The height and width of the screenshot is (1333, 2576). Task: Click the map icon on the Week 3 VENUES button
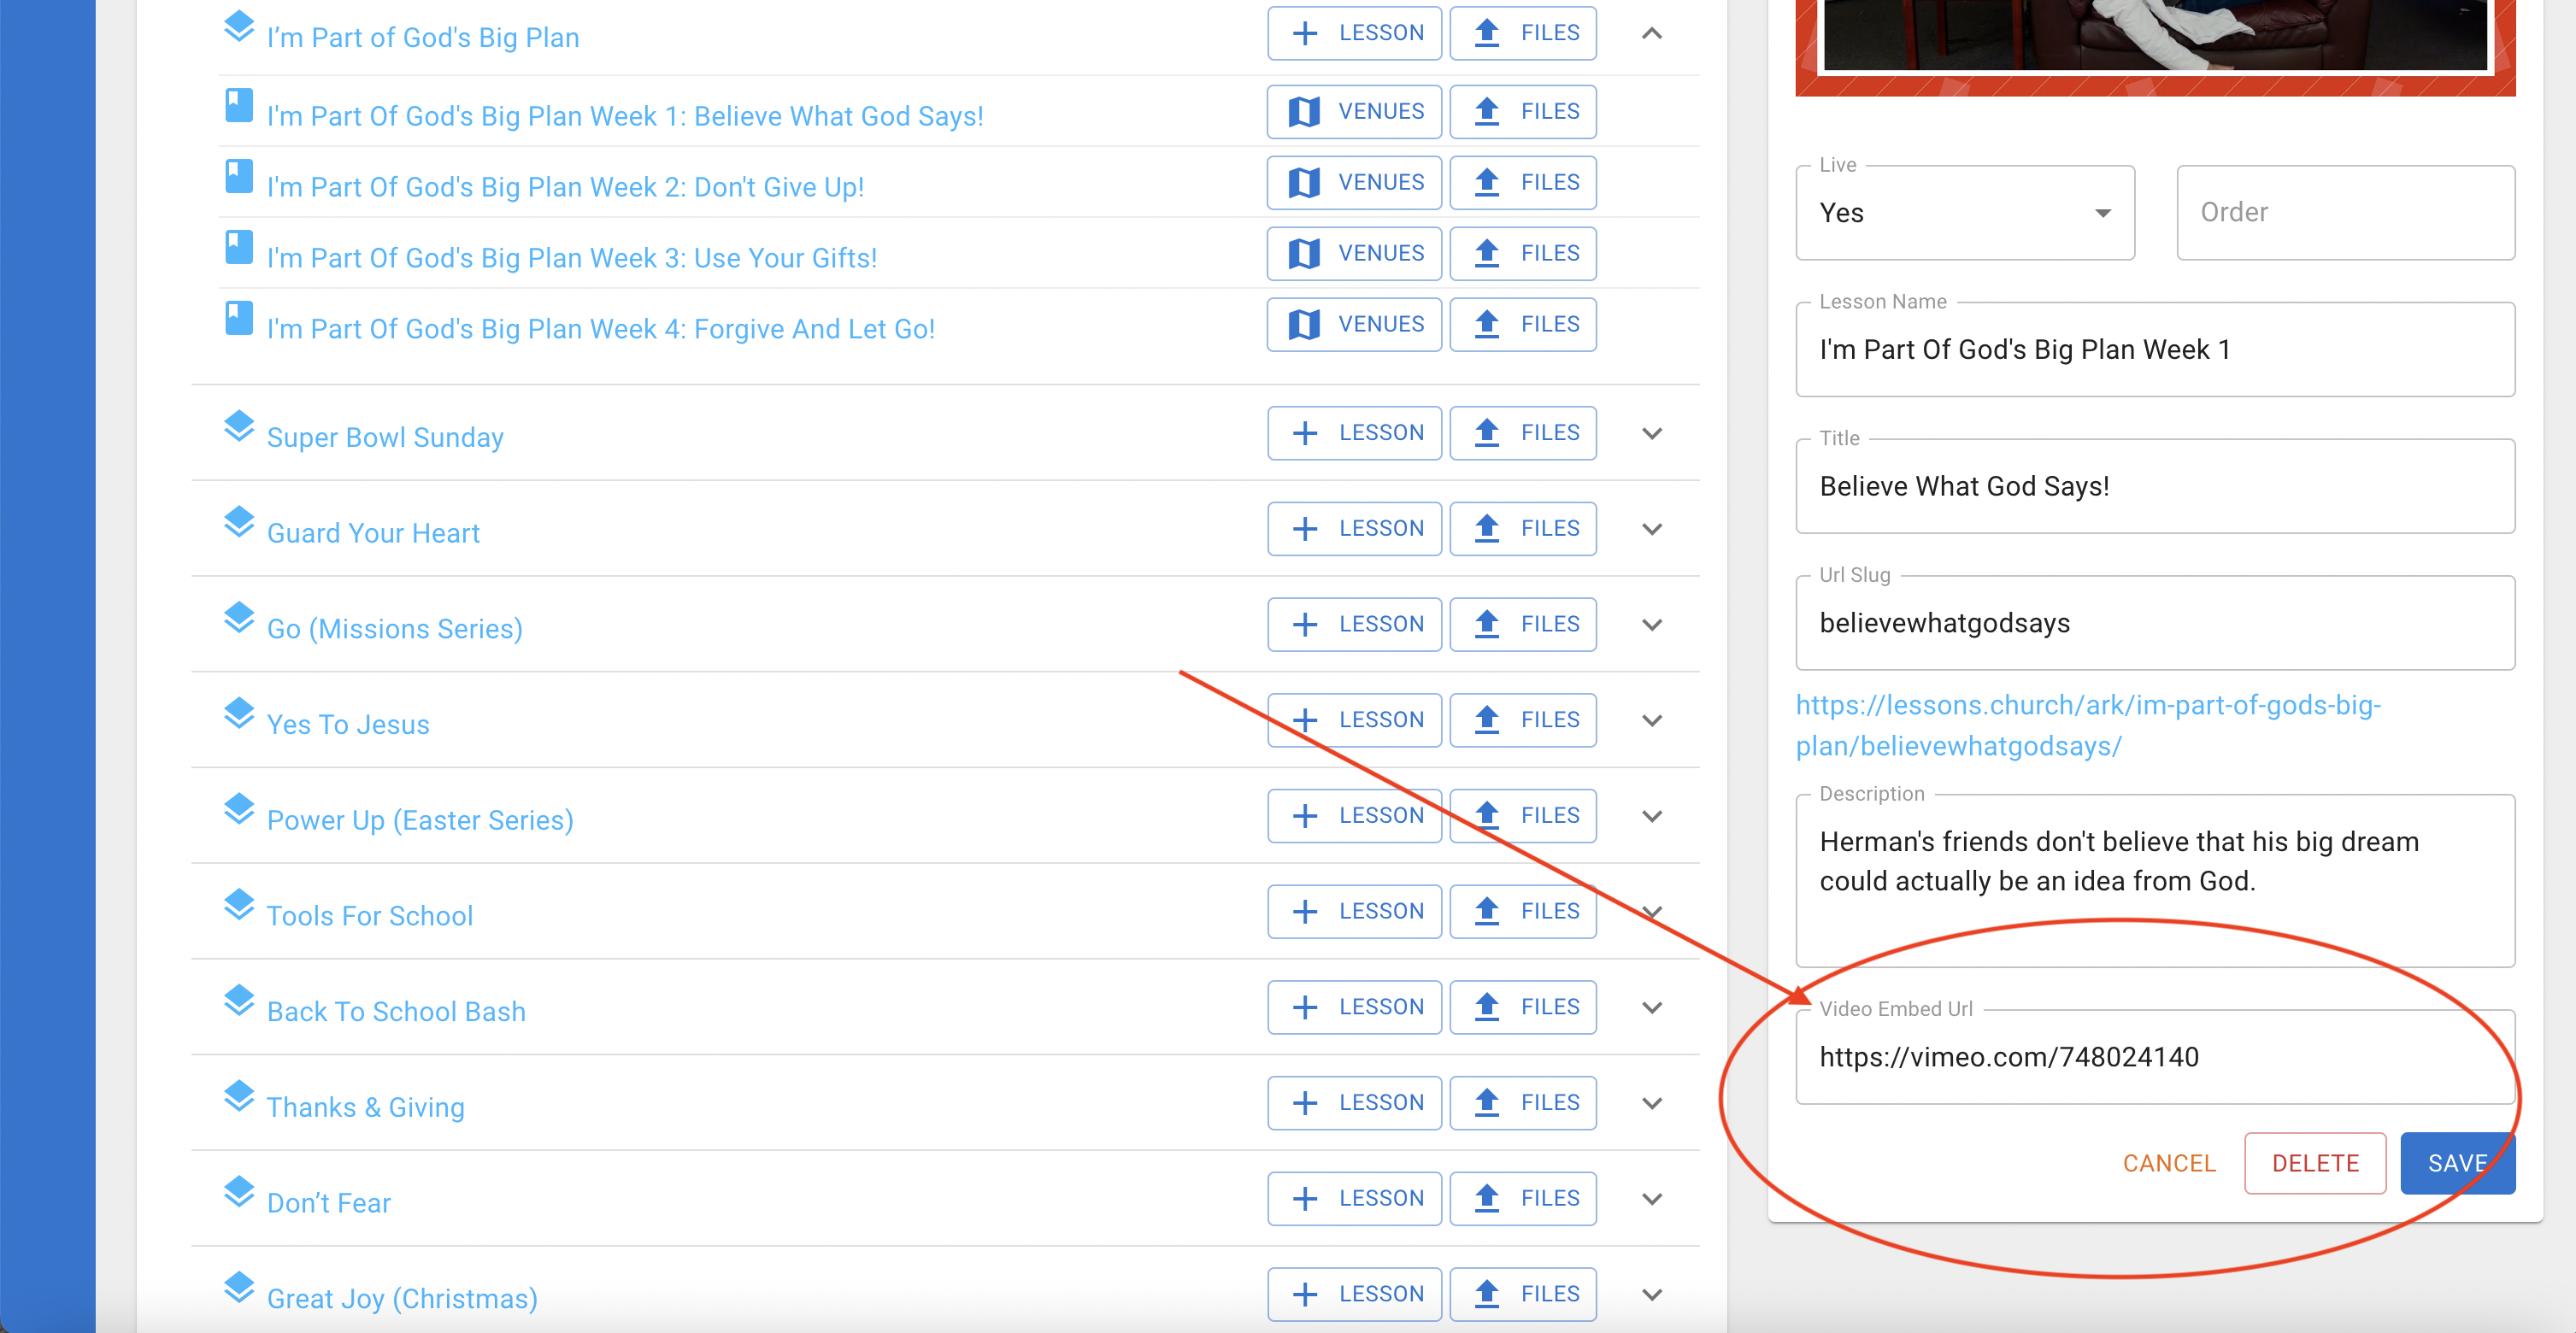(1305, 253)
